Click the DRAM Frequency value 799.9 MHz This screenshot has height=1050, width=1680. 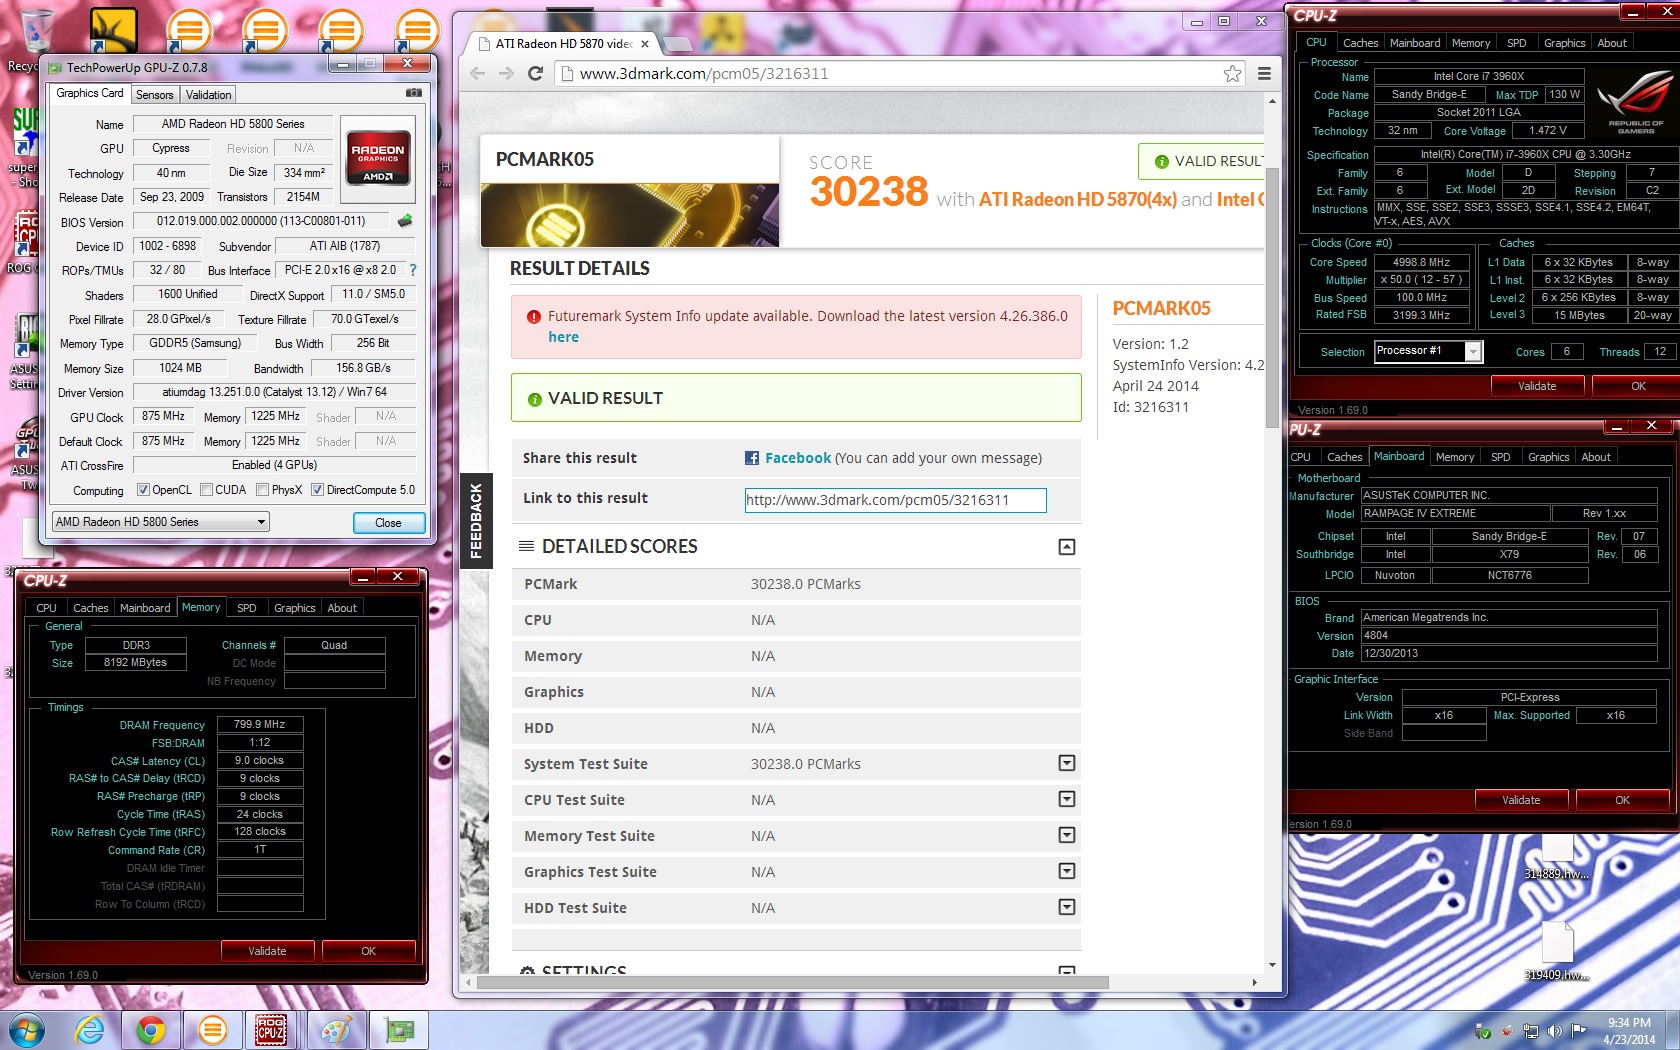[260, 724]
